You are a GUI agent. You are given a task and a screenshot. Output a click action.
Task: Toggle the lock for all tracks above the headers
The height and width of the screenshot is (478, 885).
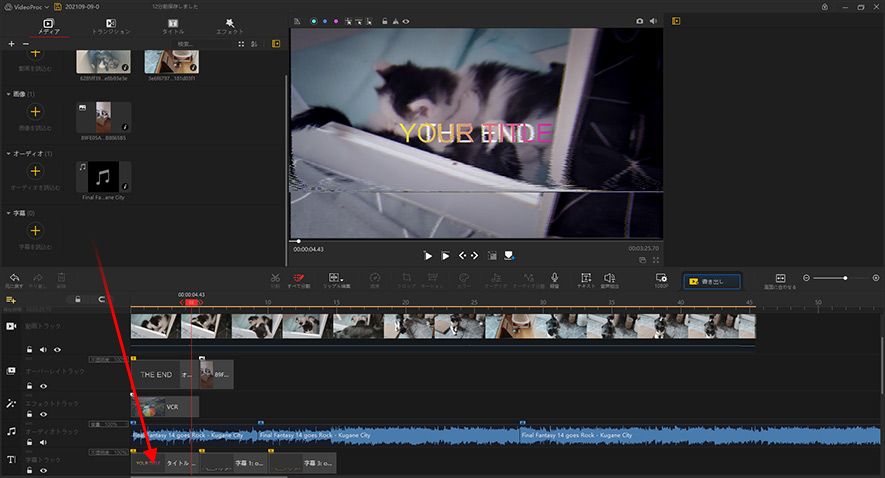coord(78,299)
